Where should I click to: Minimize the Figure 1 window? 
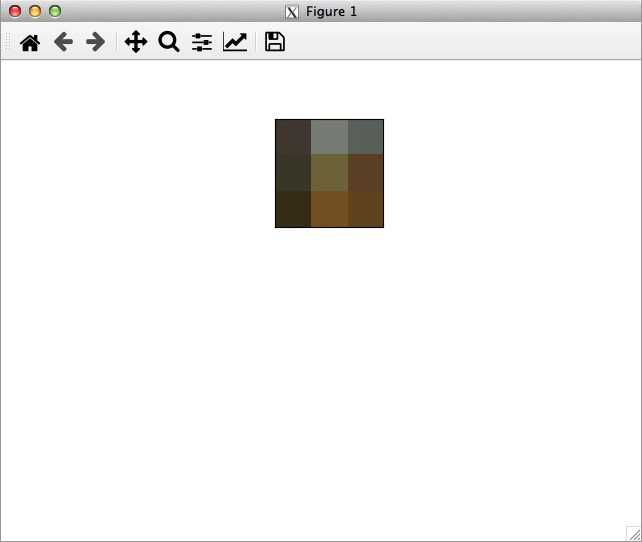[35, 11]
